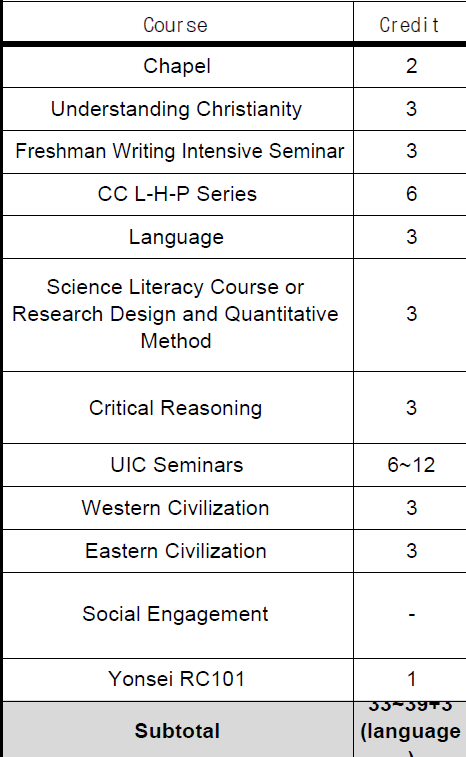Select the Critical Reasoning cell
The height and width of the screenshot is (757, 466).
tap(178, 407)
